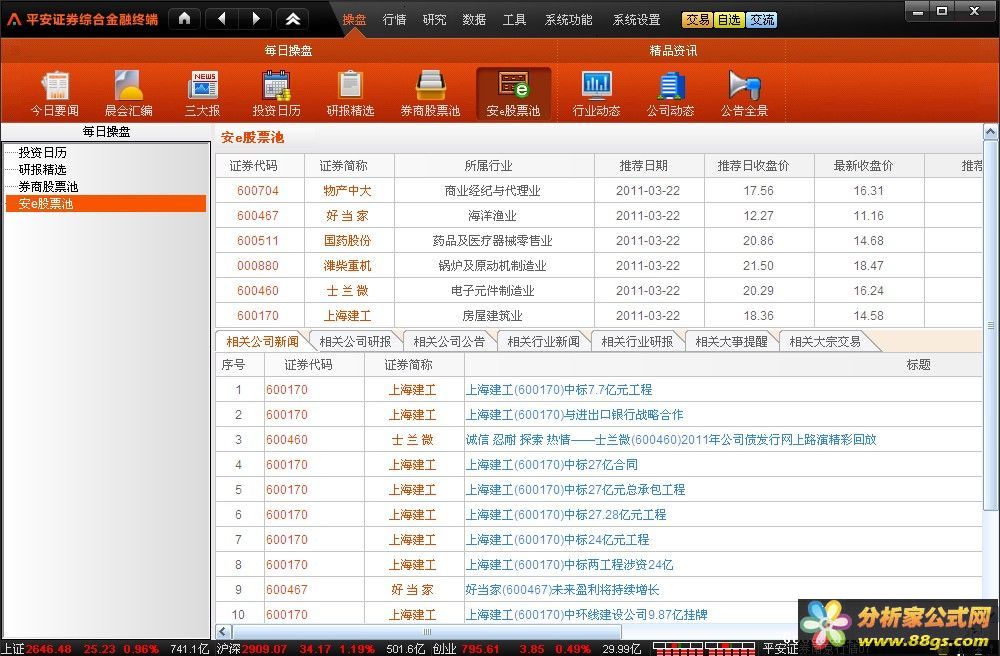Open 晨会汇编 icon

(128, 94)
